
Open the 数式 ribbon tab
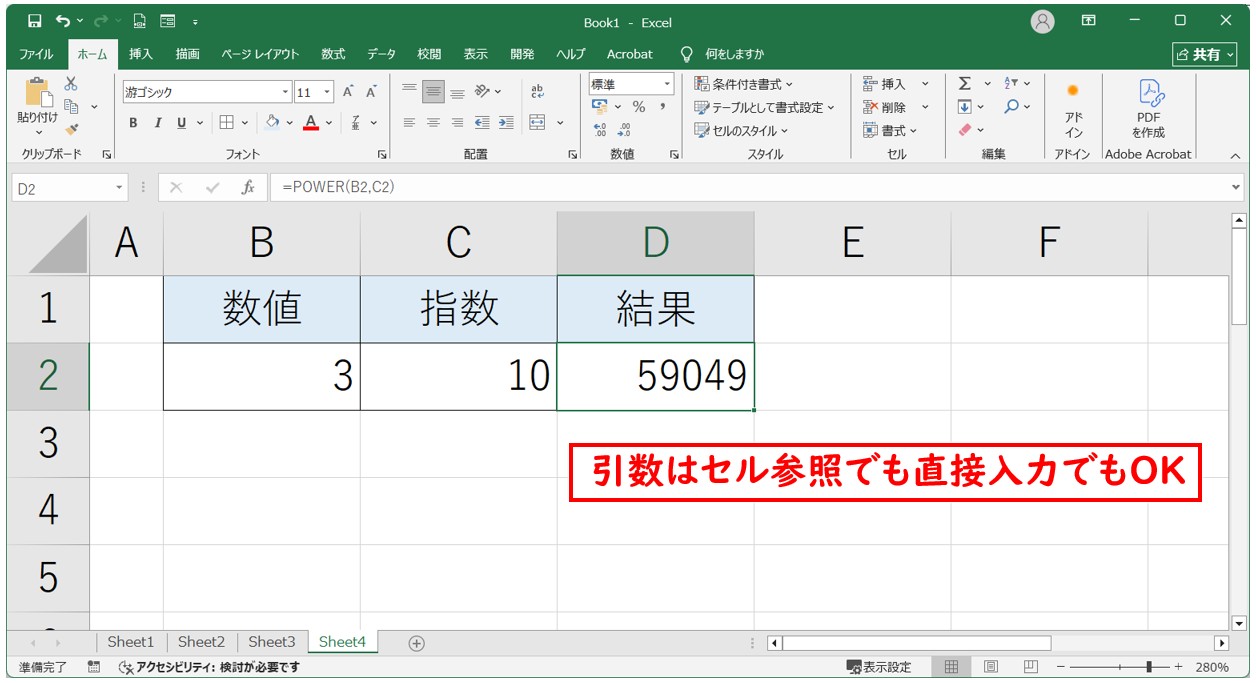(x=333, y=54)
